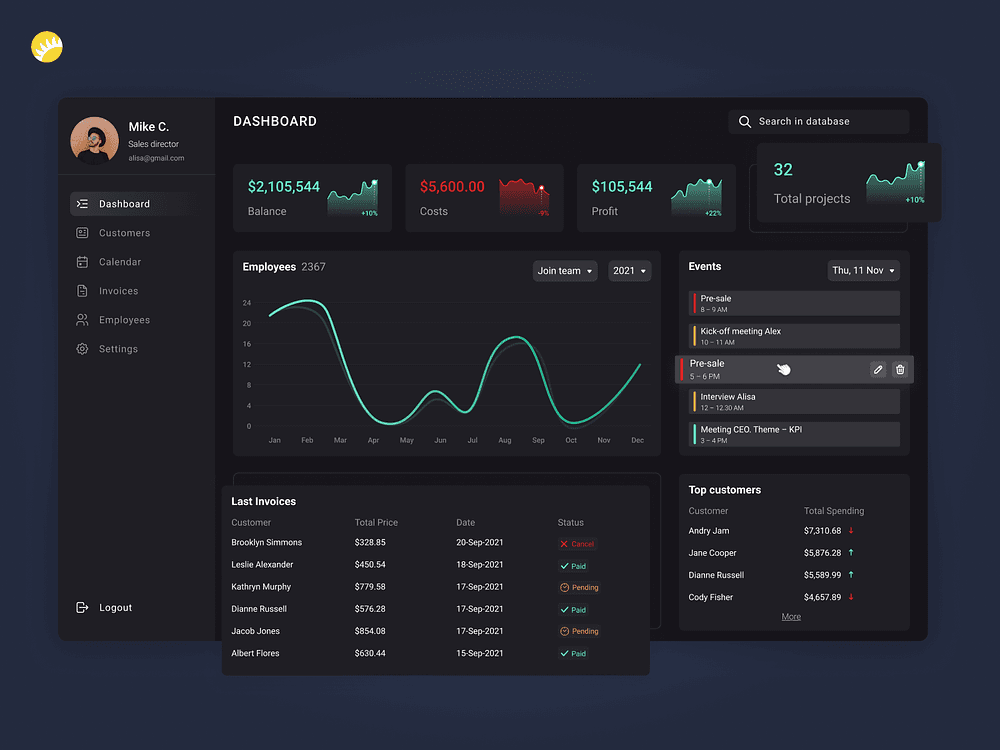Click Mike C. profile avatar
1000x750 pixels.
95,141
